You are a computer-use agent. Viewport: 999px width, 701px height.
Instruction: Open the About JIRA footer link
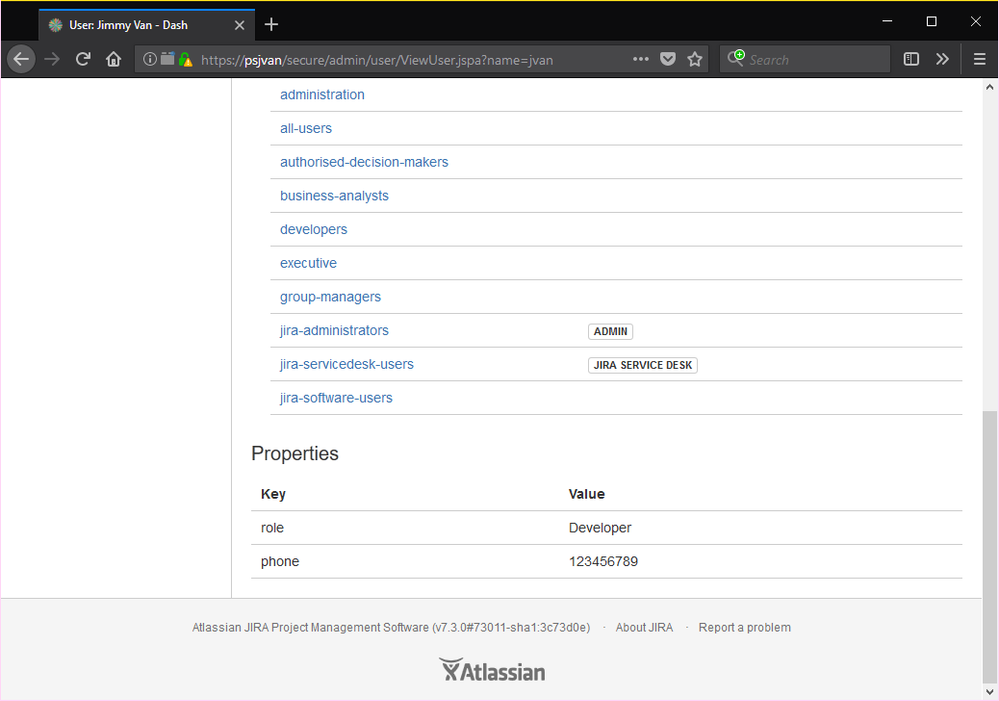(644, 627)
